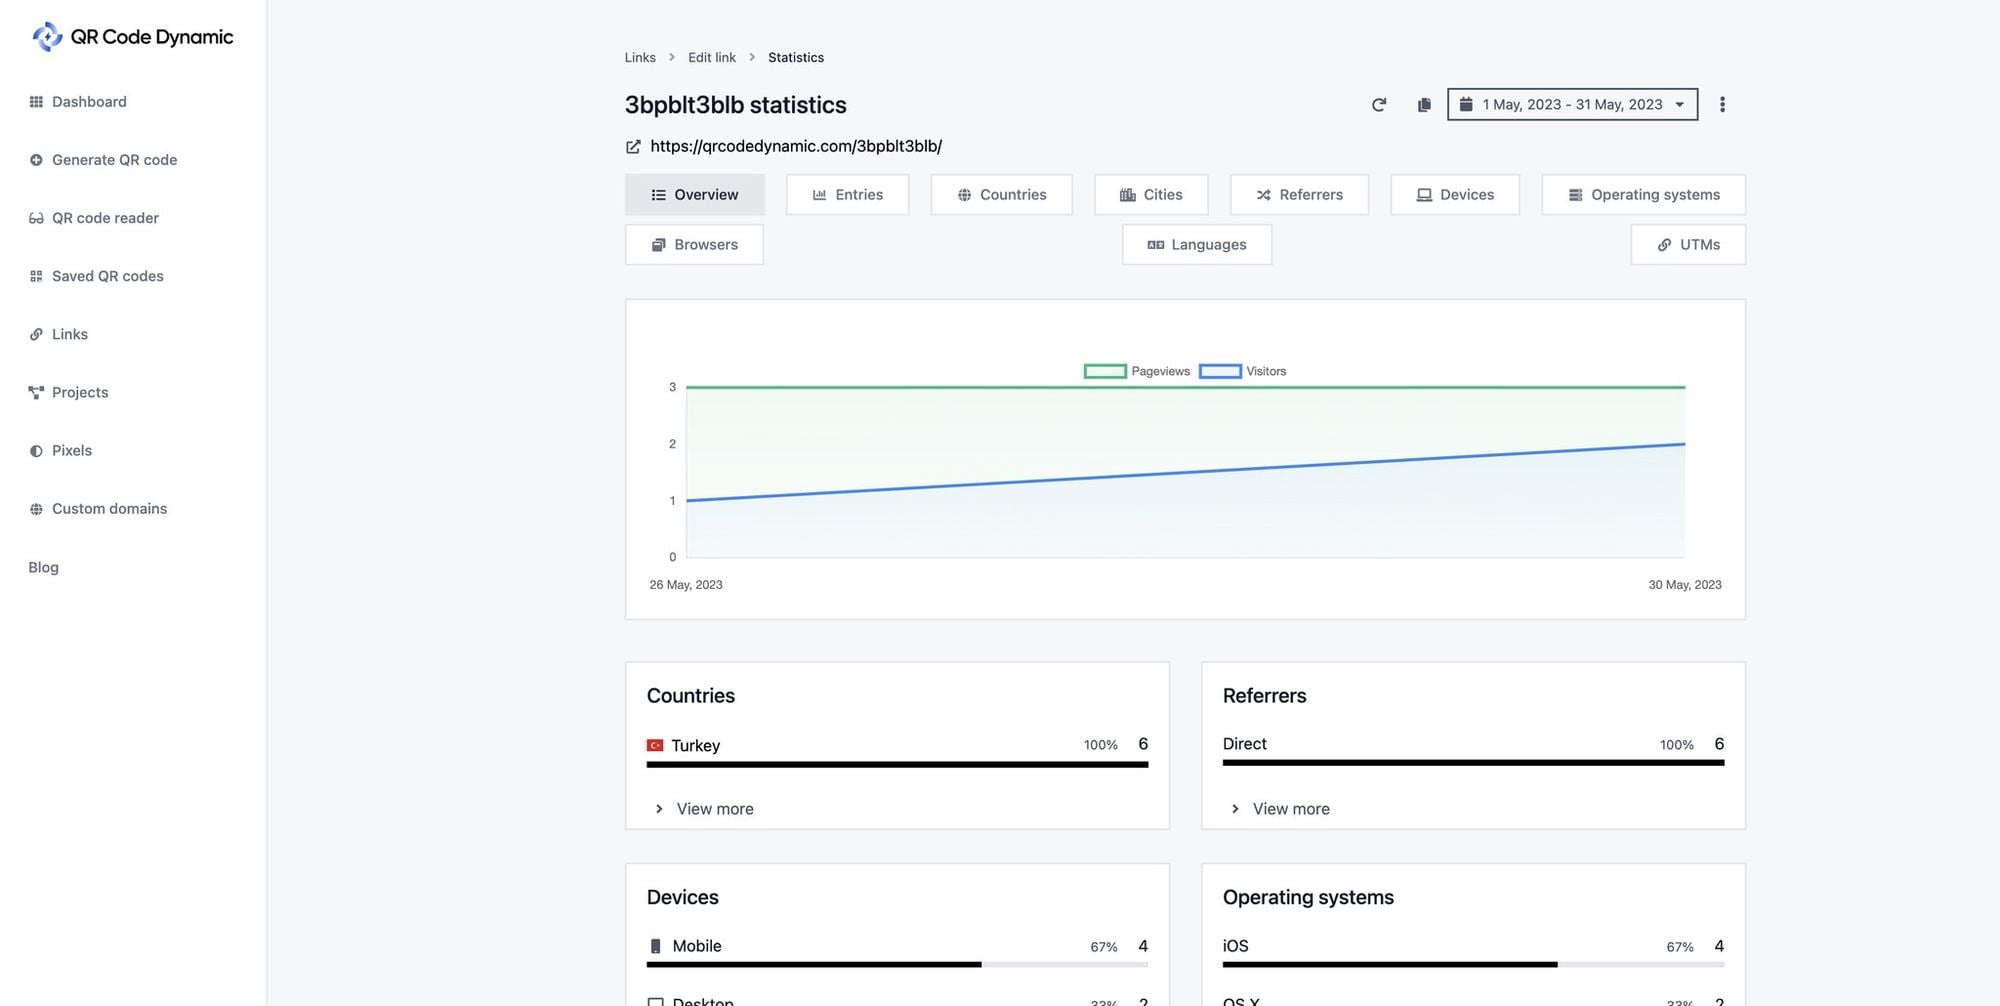The height and width of the screenshot is (1006, 2000).
Task: Switch to the Entries tab
Action: coord(847,195)
